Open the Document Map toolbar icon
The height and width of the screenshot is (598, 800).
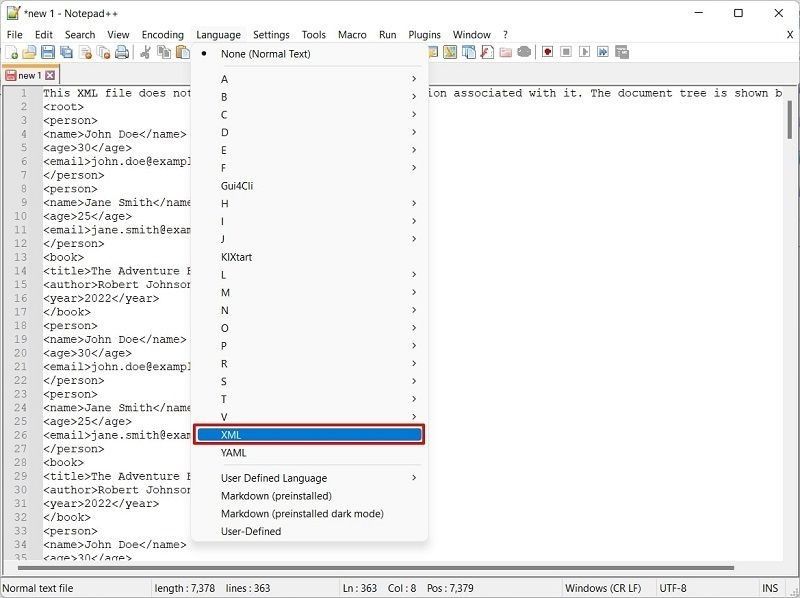tap(450, 52)
